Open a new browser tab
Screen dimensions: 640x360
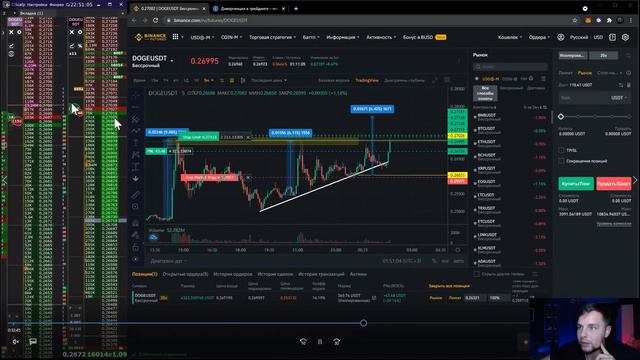pos(296,8)
